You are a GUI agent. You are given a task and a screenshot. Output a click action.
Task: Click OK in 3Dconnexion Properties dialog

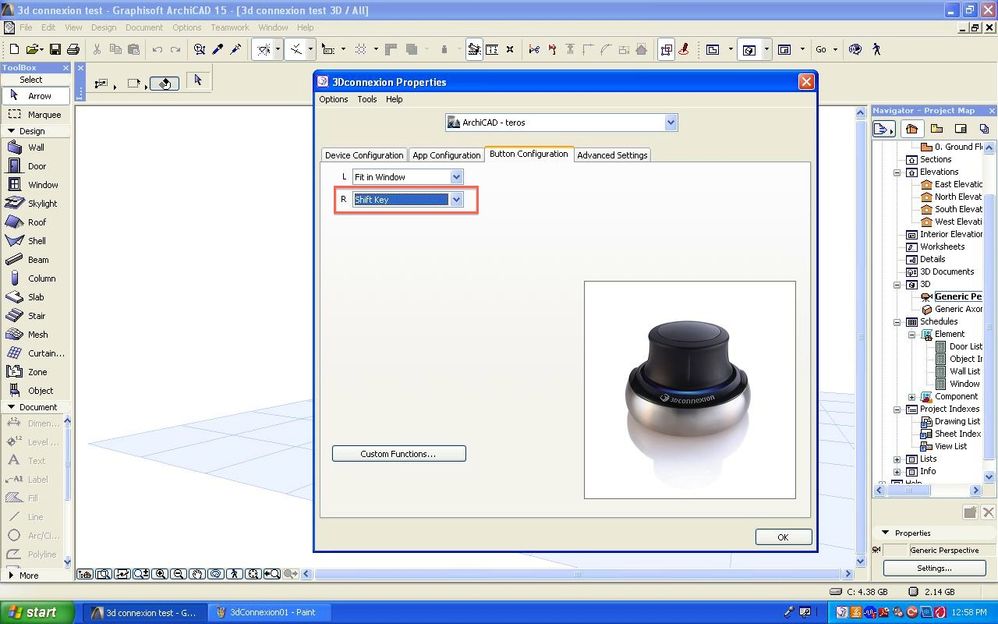784,537
